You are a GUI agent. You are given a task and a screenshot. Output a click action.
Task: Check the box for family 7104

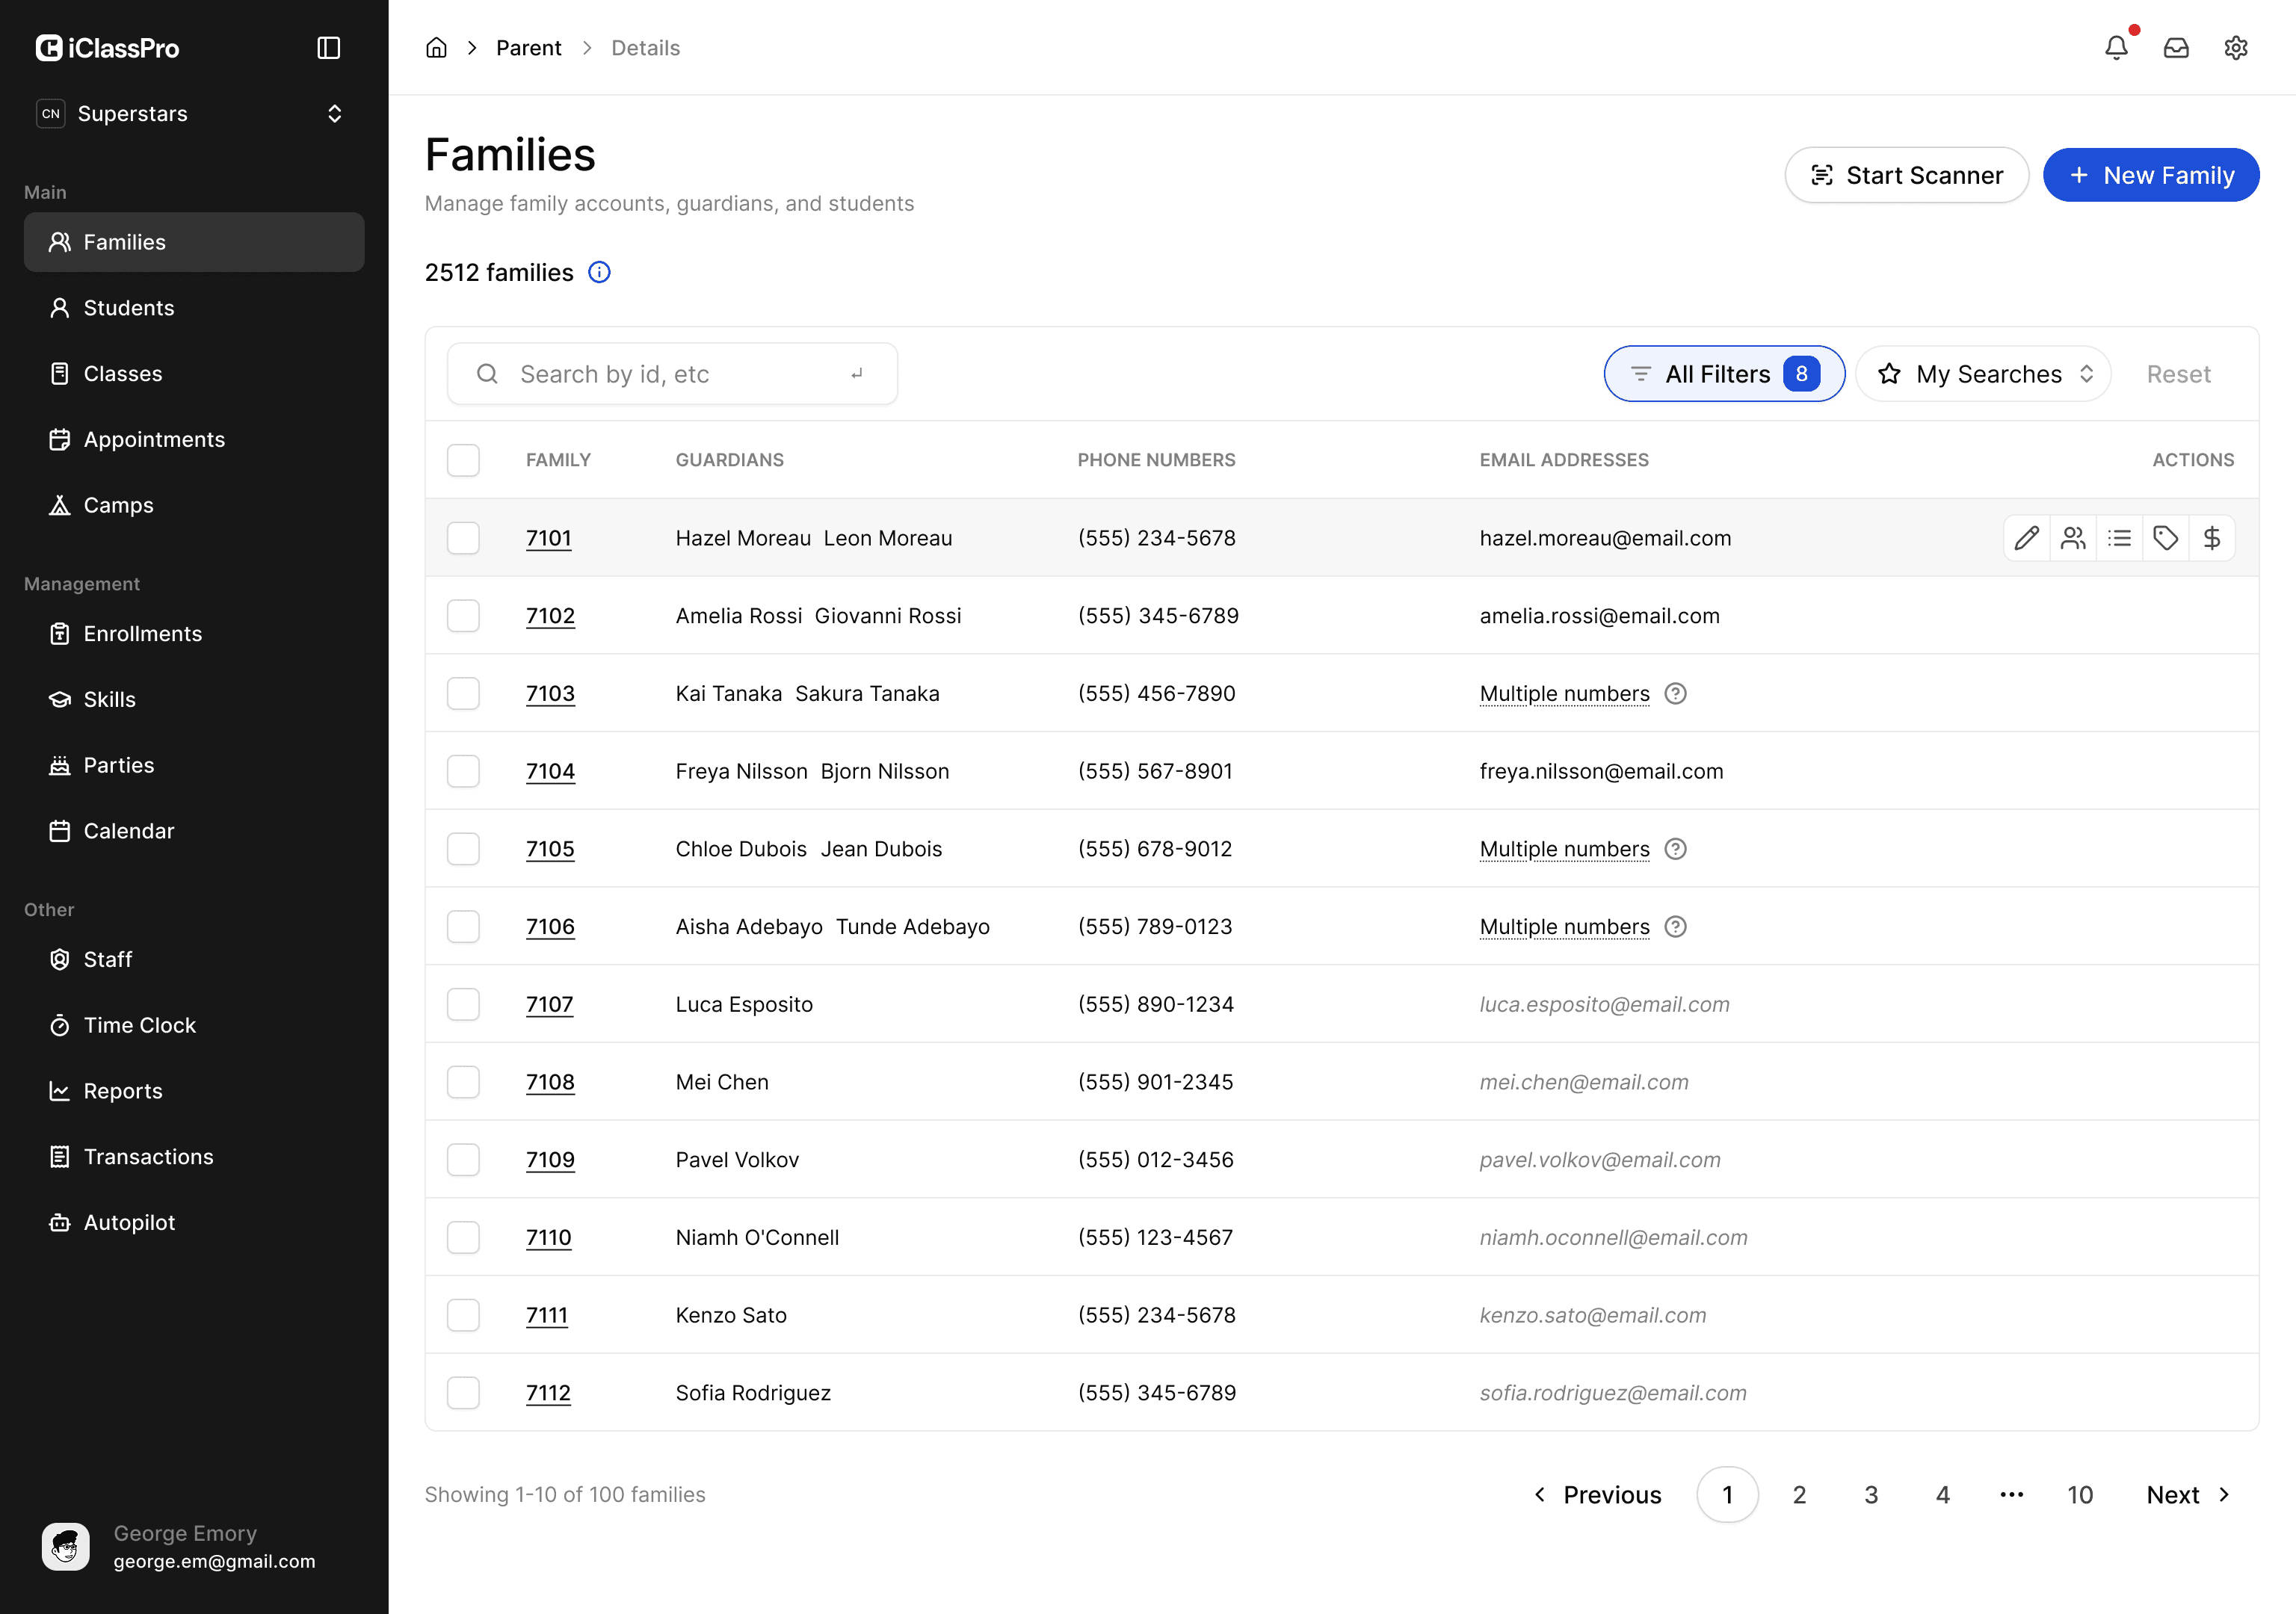[463, 771]
